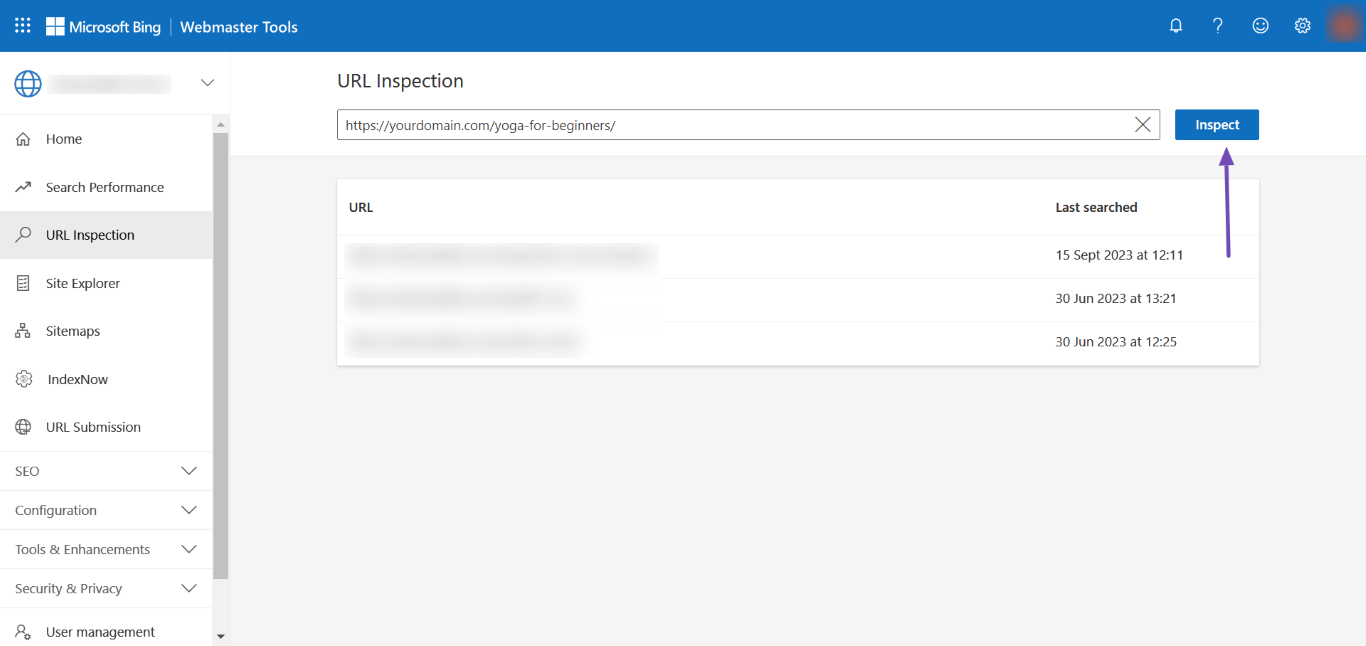Clear the URL input with X

pos(1143,125)
